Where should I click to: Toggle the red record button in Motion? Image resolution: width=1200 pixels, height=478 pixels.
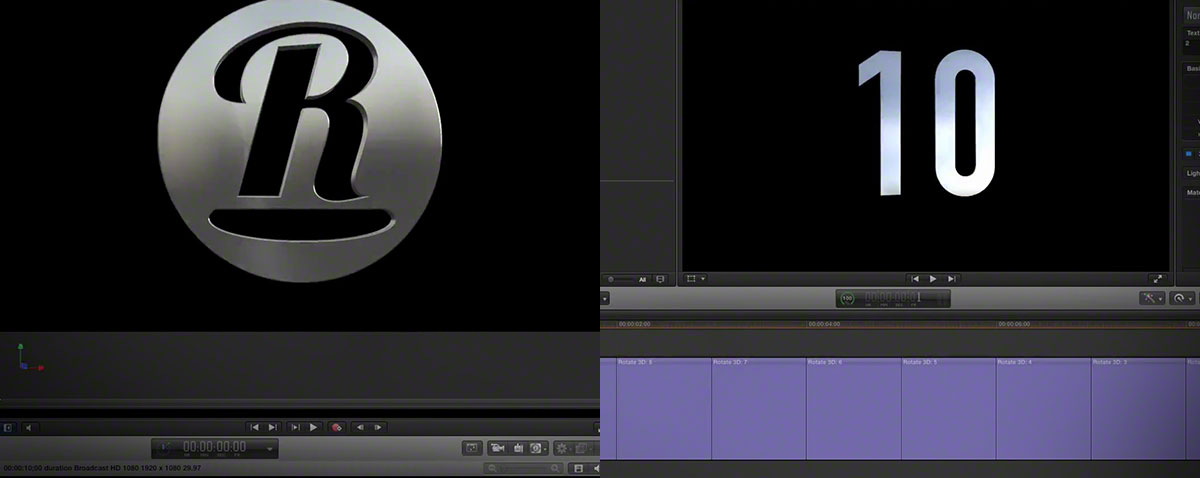click(x=337, y=427)
